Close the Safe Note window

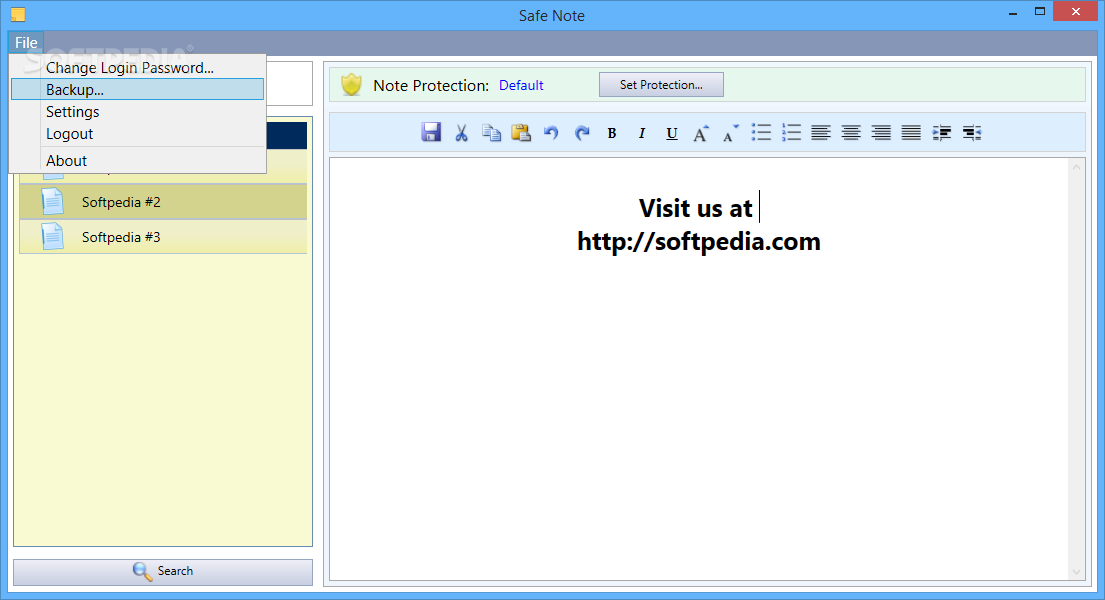coord(1076,11)
